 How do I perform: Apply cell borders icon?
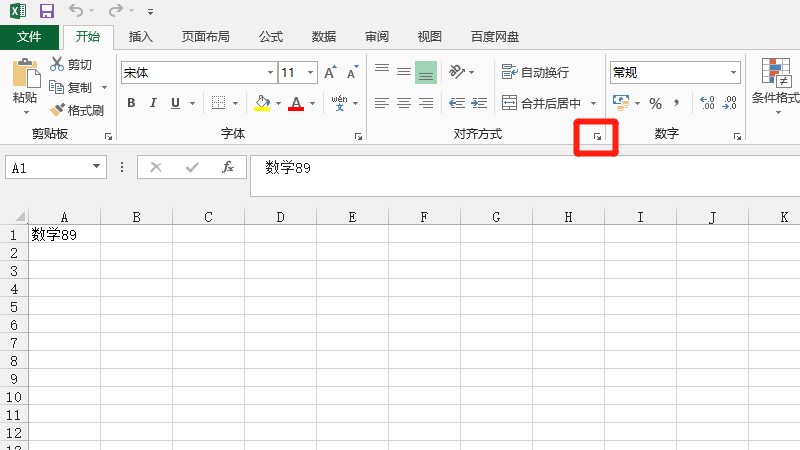pos(218,103)
